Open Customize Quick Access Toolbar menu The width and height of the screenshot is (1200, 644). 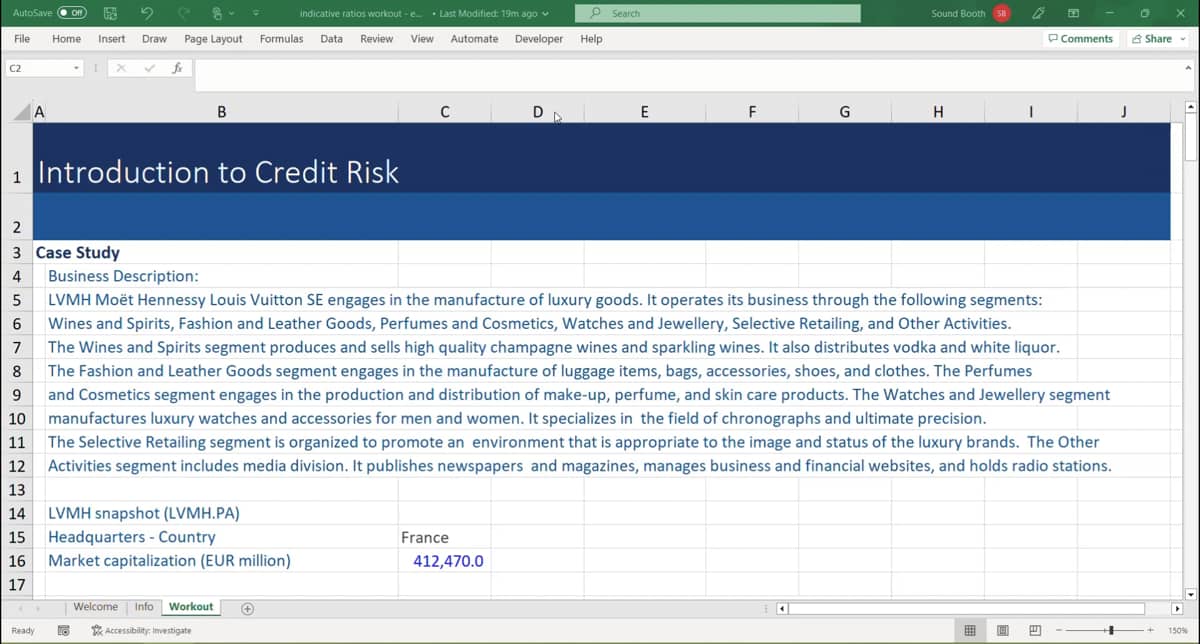(256, 13)
